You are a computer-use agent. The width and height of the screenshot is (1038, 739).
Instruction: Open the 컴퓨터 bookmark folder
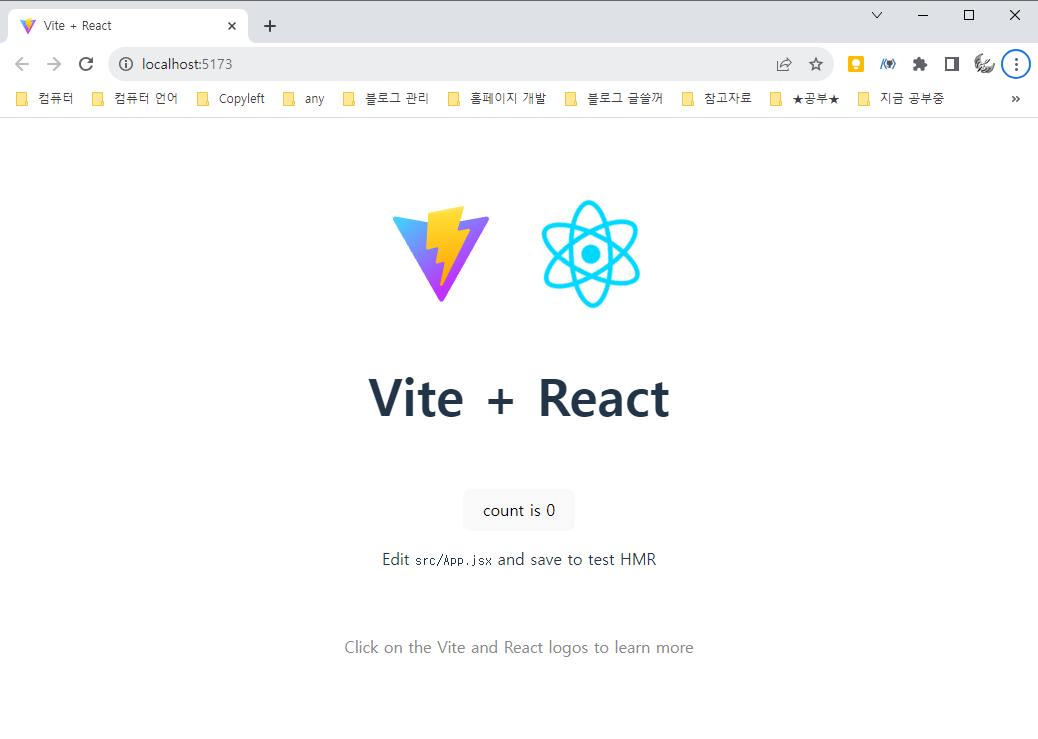(x=44, y=99)
